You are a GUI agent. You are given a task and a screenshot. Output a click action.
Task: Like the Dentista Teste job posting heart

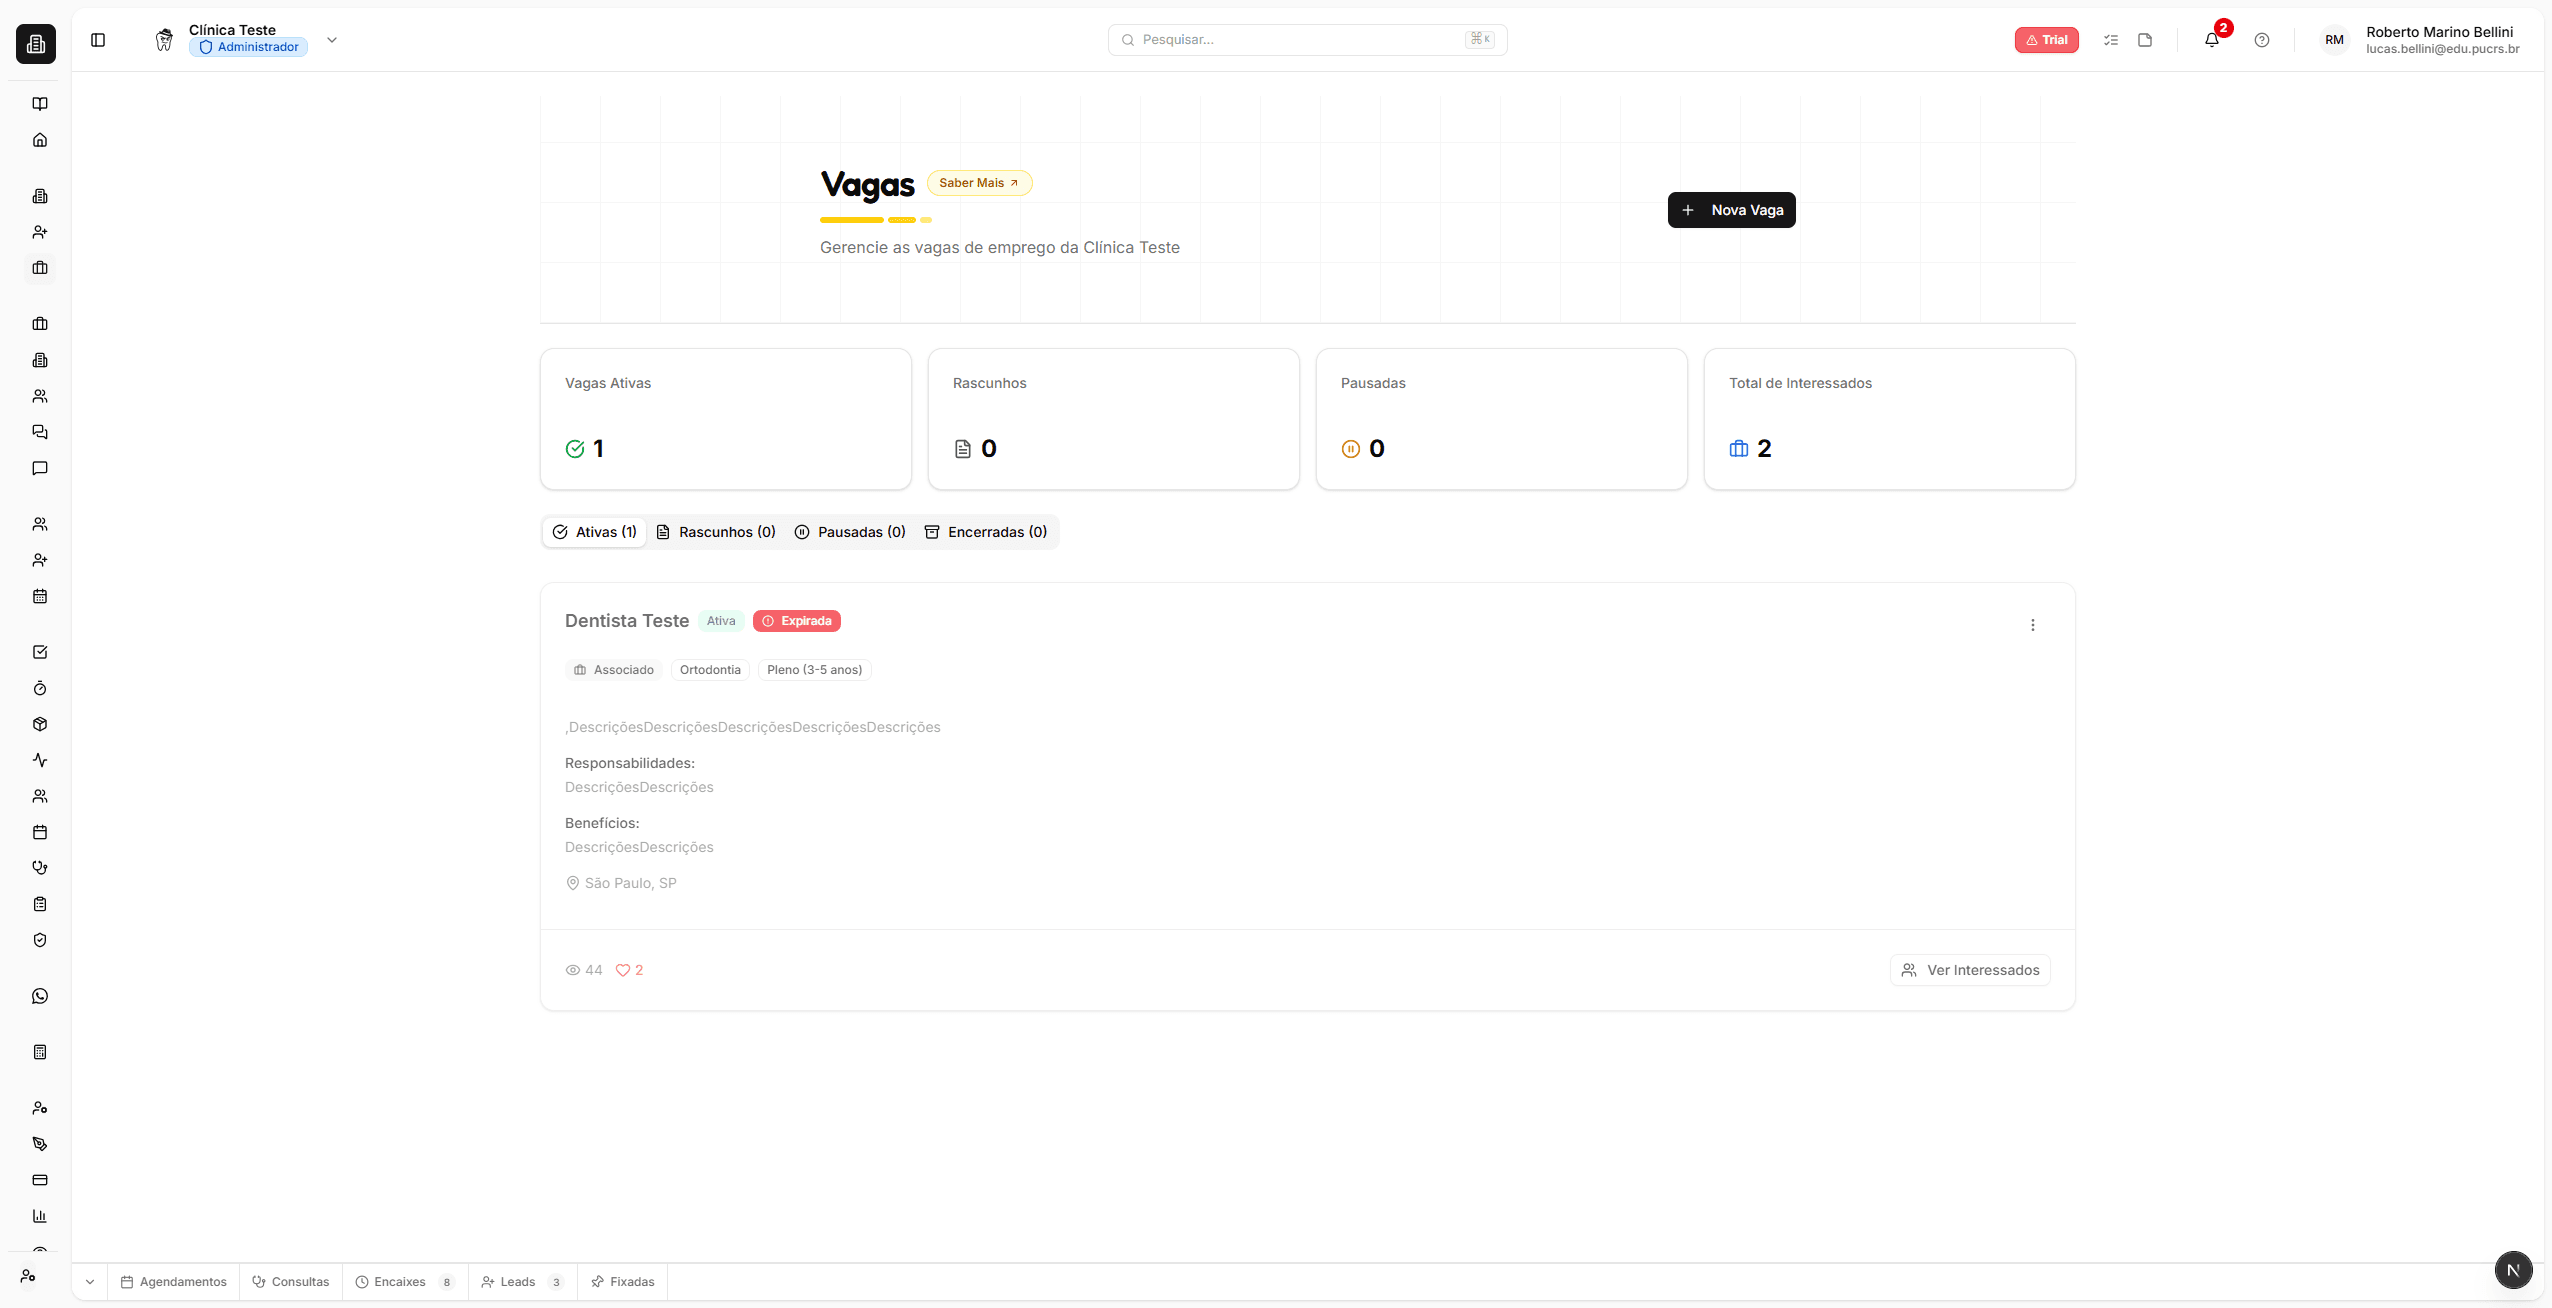coord(623,969)
